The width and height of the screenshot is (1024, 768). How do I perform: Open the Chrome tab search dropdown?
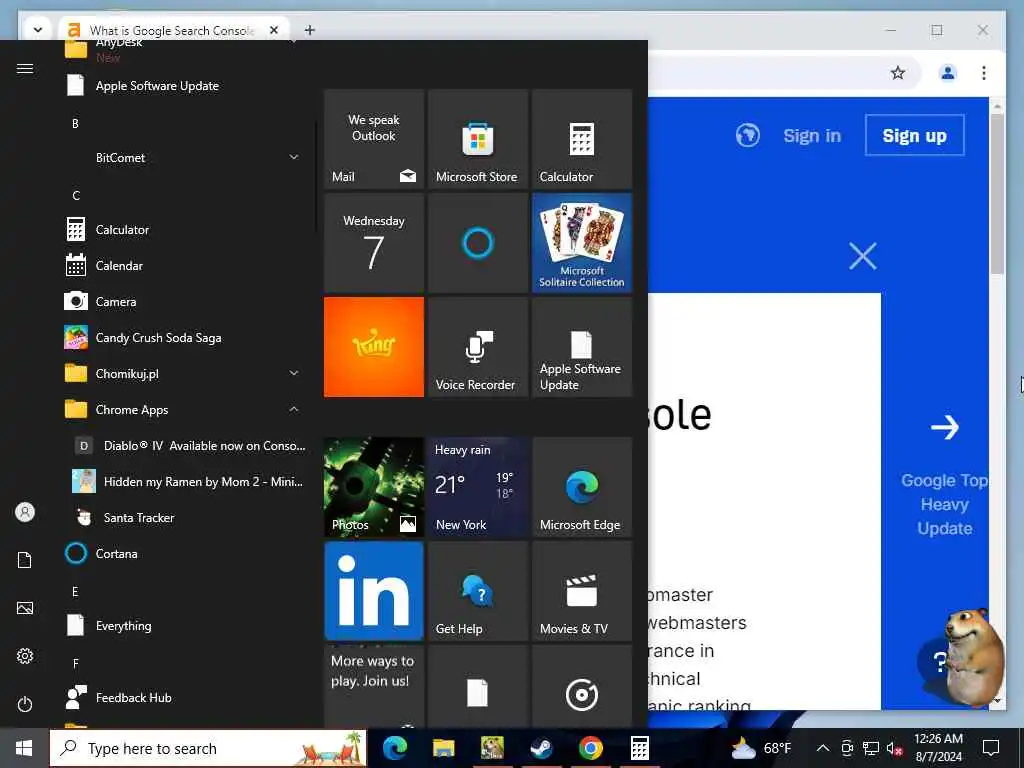coord(37,30)
